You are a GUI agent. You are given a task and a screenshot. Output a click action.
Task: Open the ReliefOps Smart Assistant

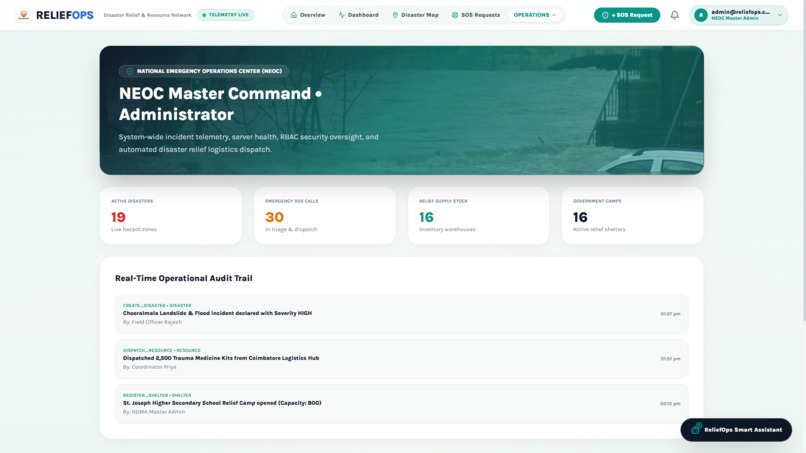coord(736,429)
